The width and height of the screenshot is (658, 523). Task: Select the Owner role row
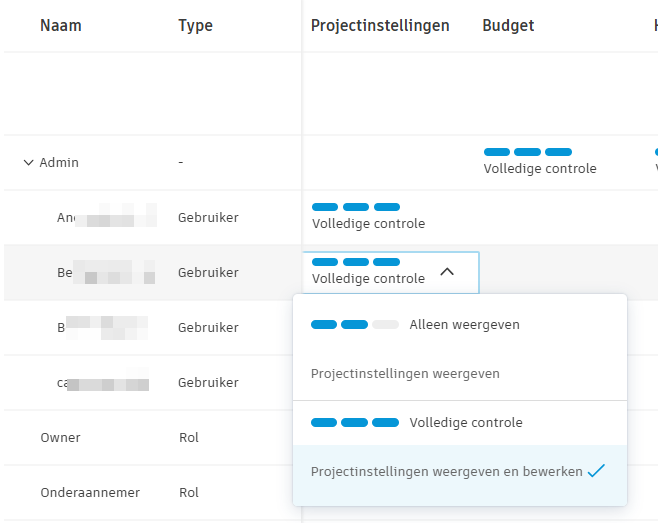[60, 438]
